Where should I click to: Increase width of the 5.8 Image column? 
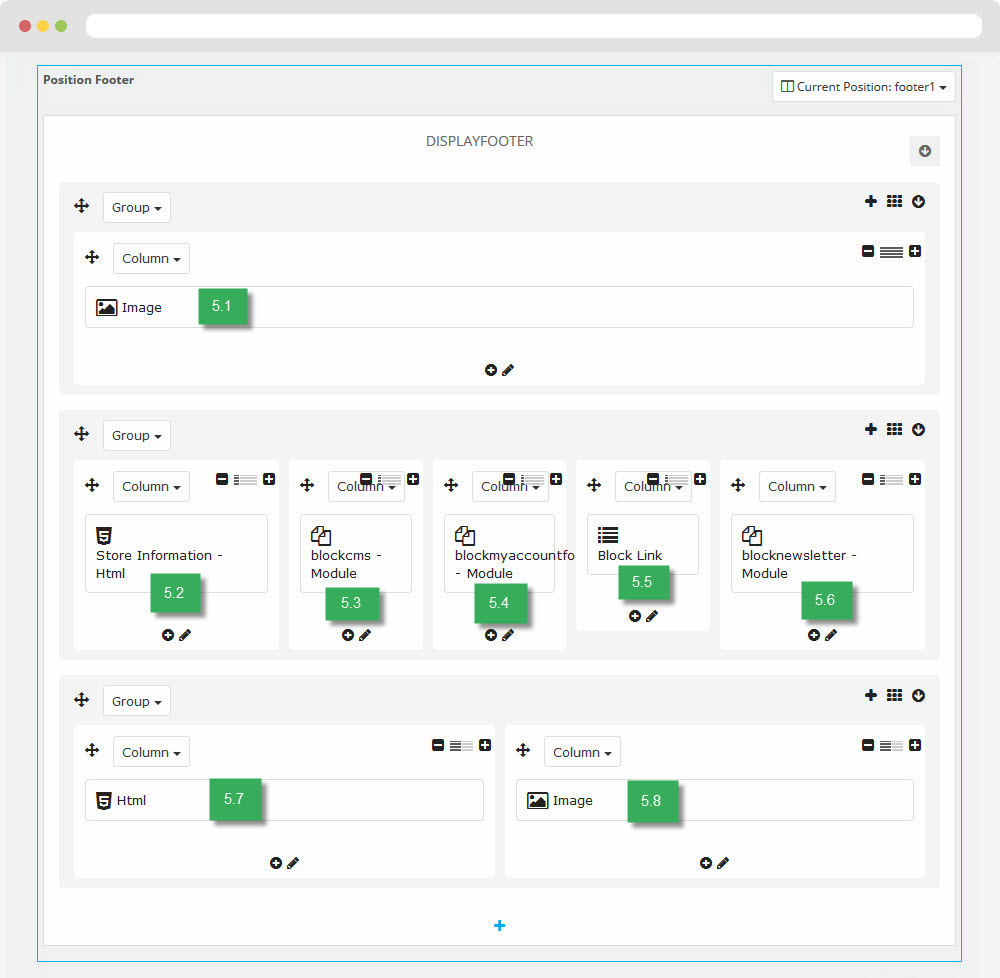coord(915,745)
